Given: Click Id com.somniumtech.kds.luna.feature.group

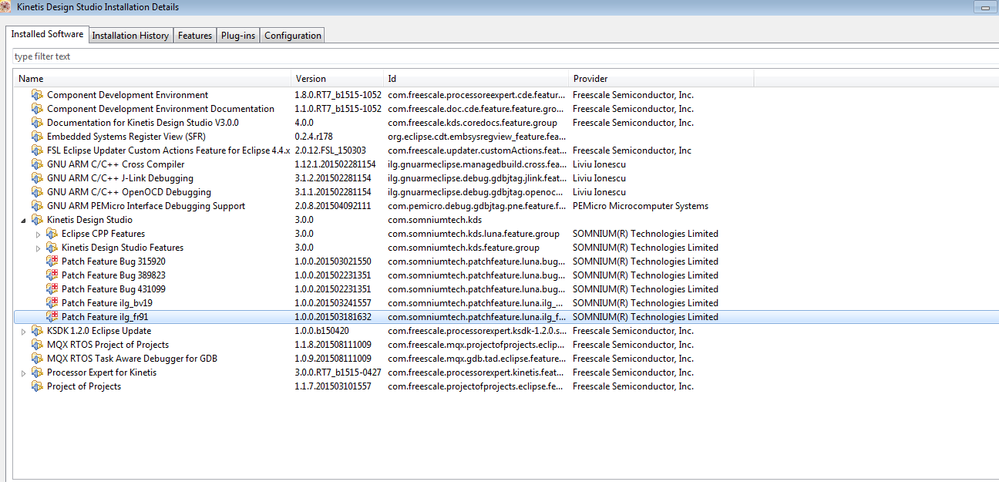Looking at the screenshot, I should click(x=474, y=234).
